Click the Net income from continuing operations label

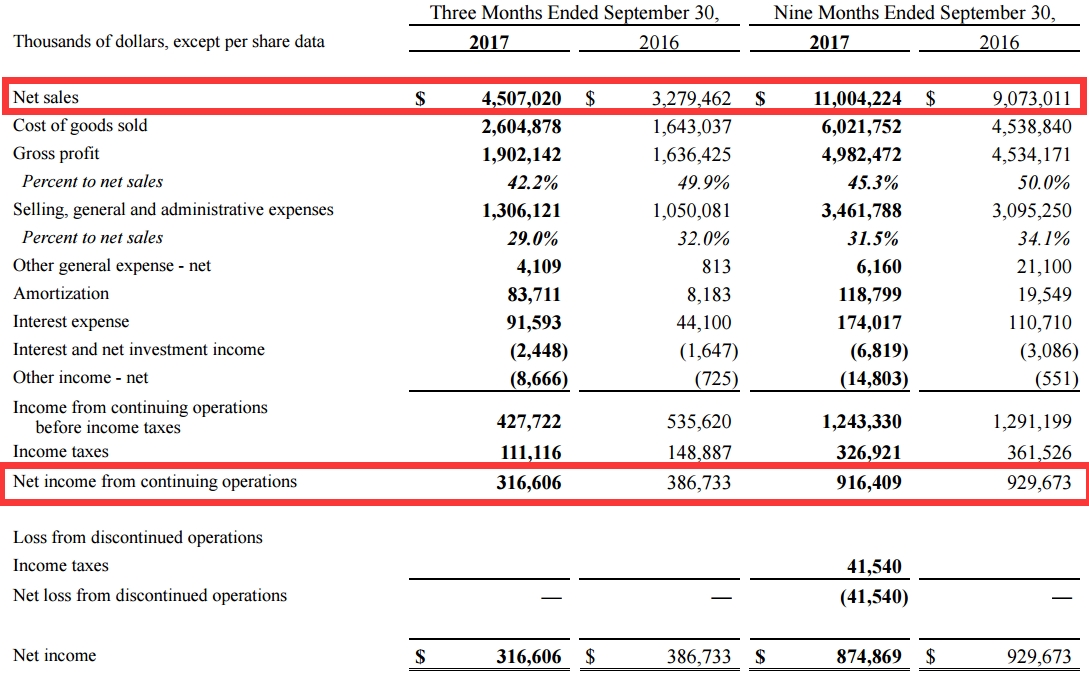click(x=155, y=482)
